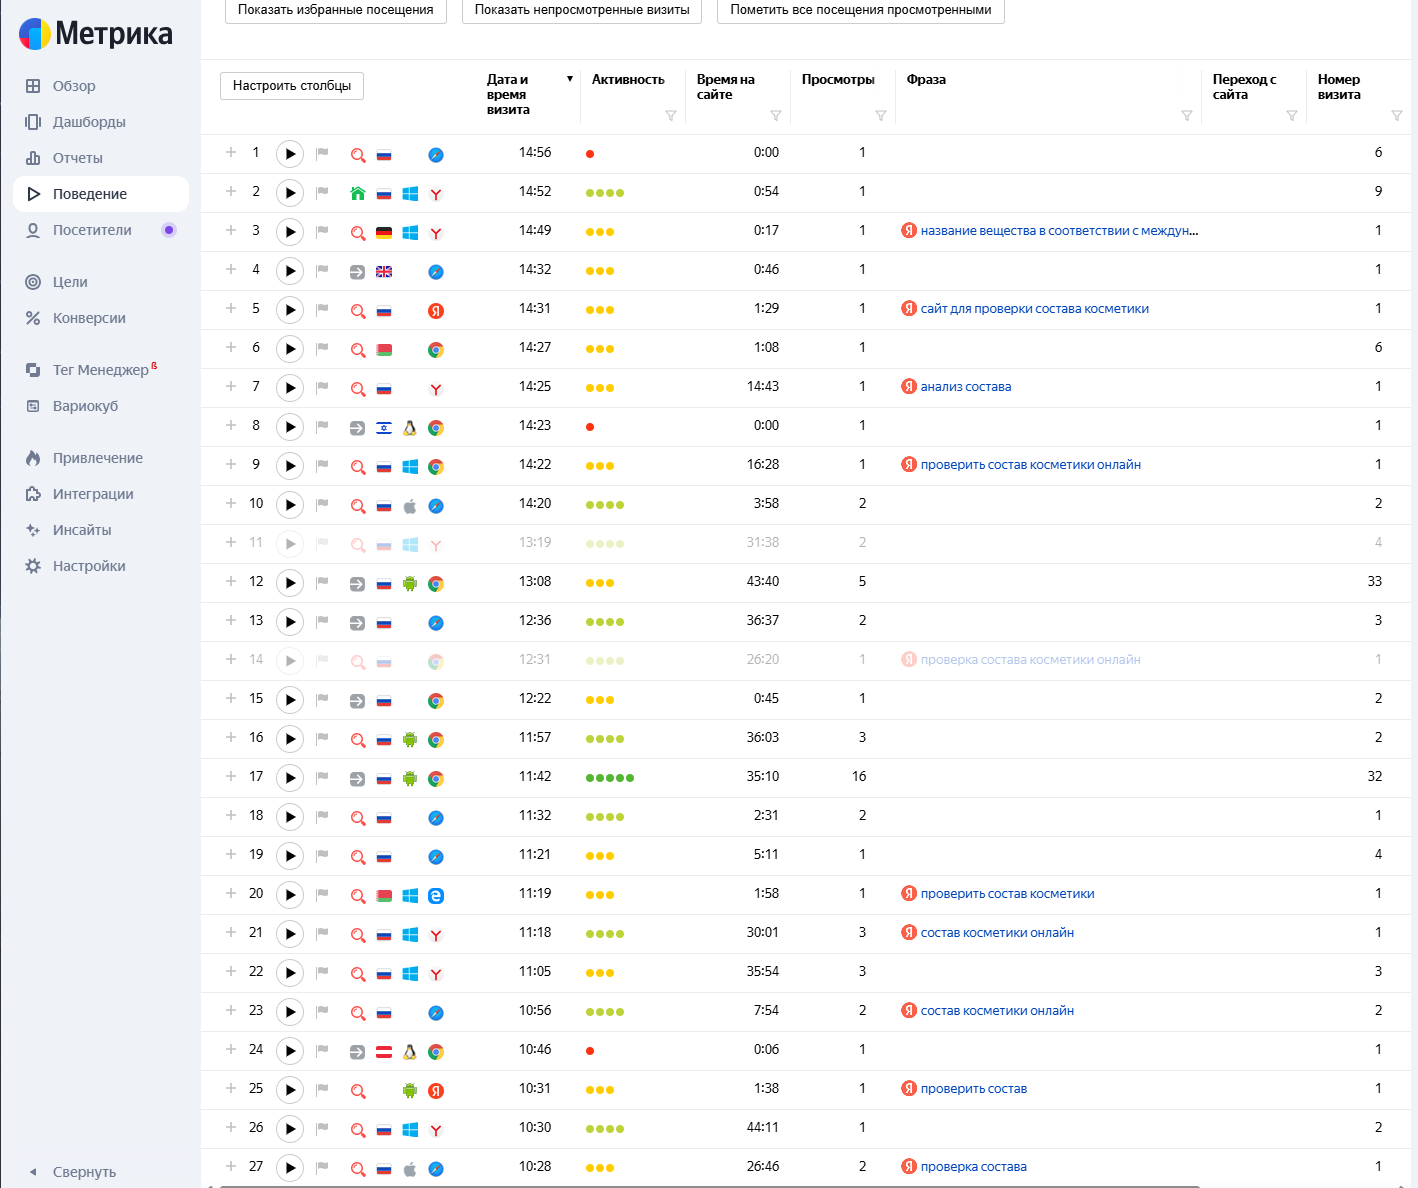The height and width of the screenshot is (1188, 1418).
Task: Open phrase link 'анализ состава'
Action: (x=966, y=387)
